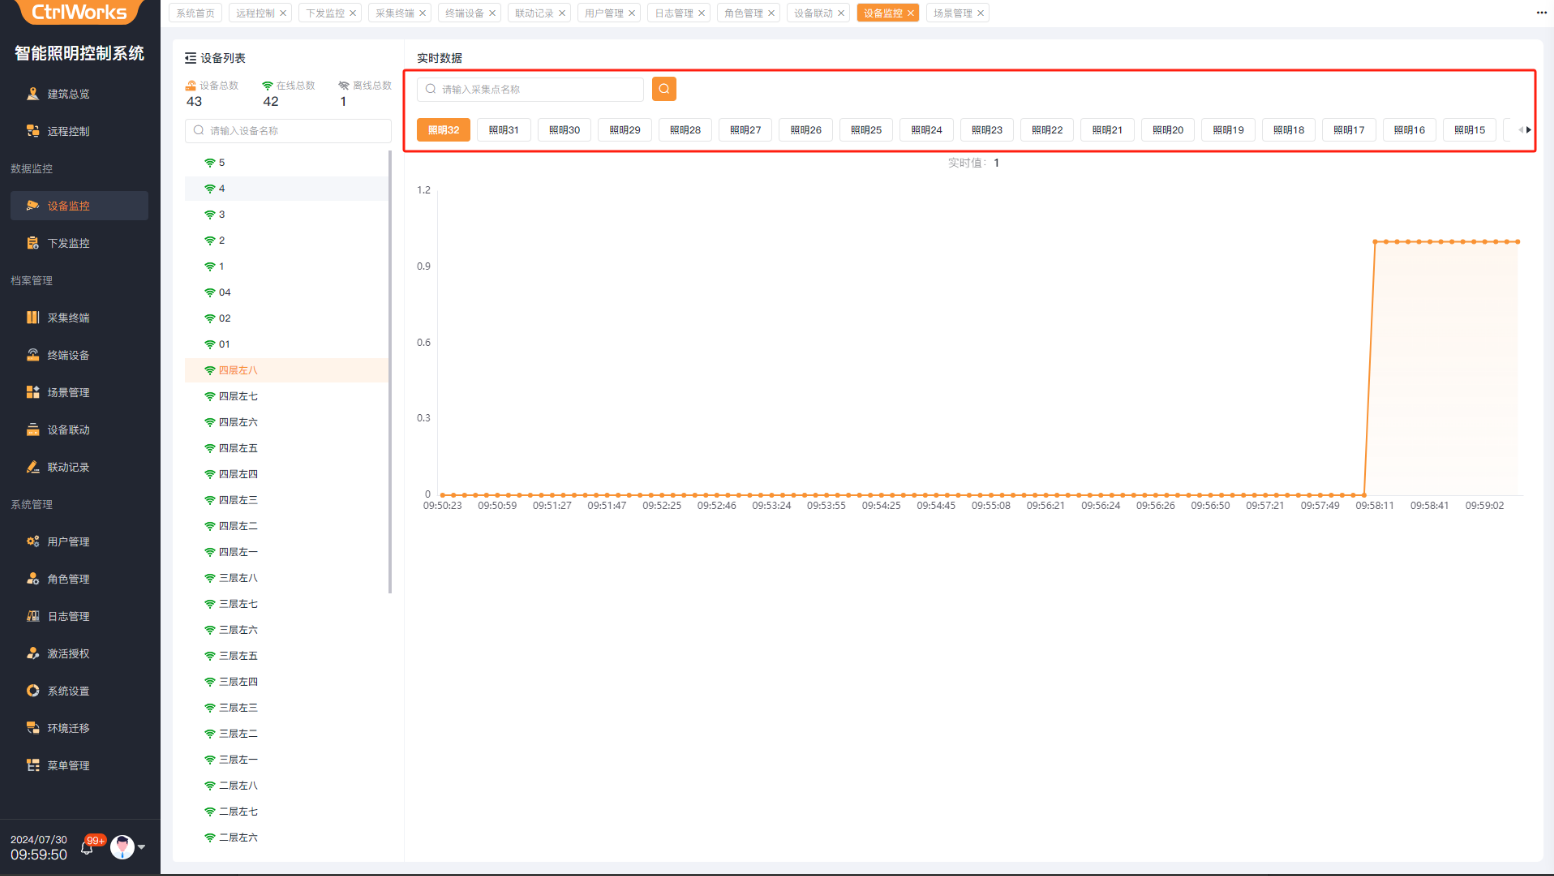Click the 场景管理 sidebar icon
Screen dimensions: 1554x876
[33, 392]
